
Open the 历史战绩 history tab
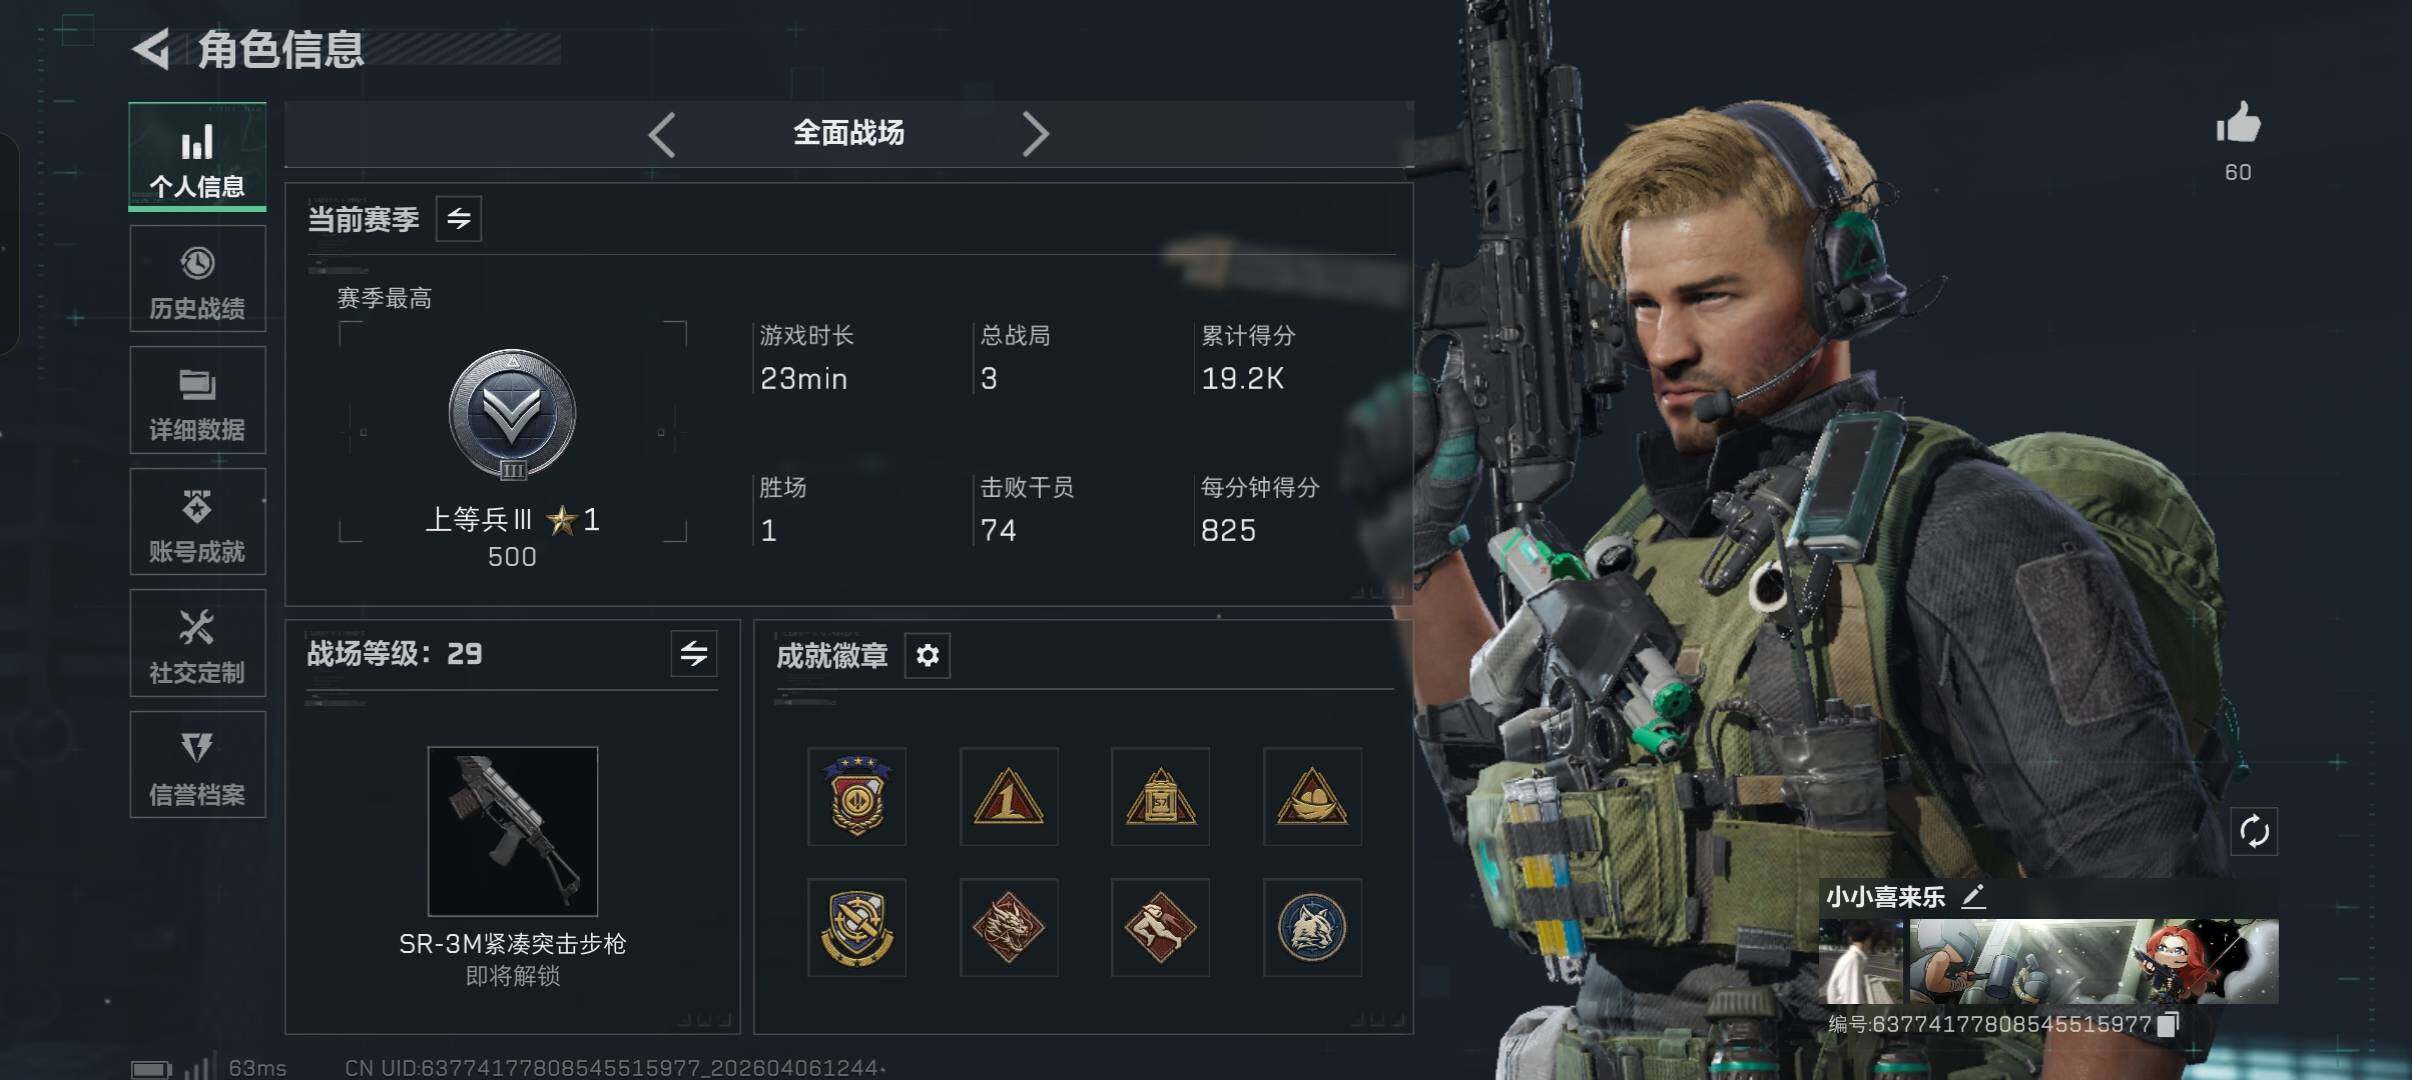(197, 279)
